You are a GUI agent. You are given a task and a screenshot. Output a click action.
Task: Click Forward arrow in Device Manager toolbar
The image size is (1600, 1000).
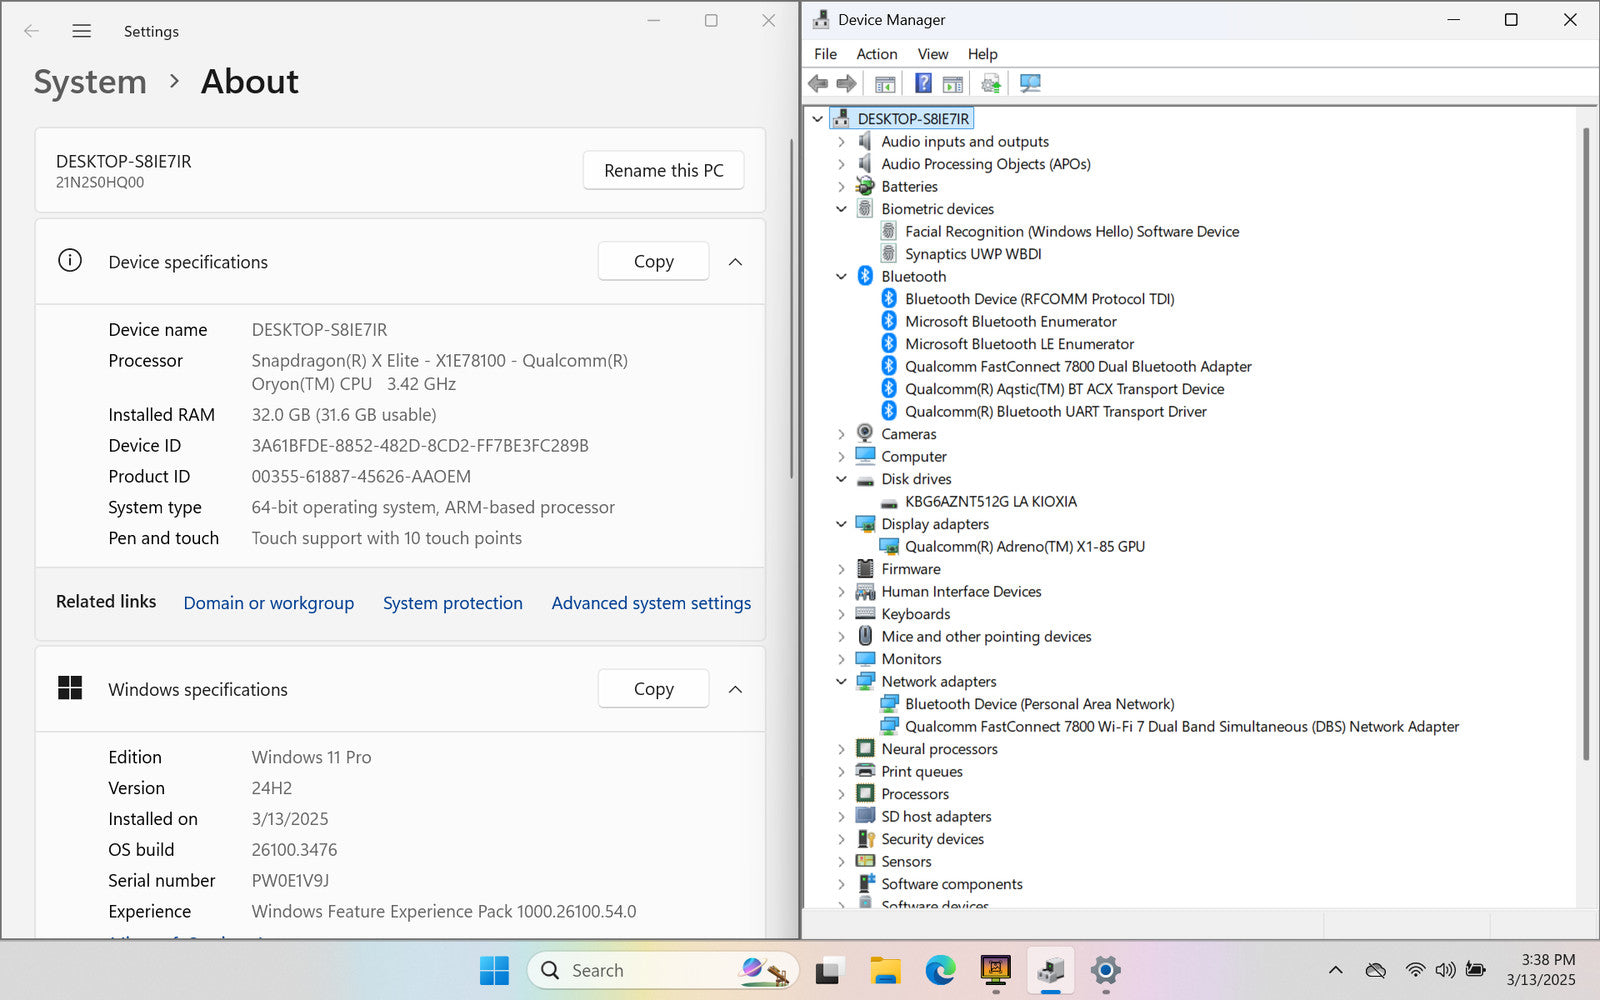(x=846, y=83)
